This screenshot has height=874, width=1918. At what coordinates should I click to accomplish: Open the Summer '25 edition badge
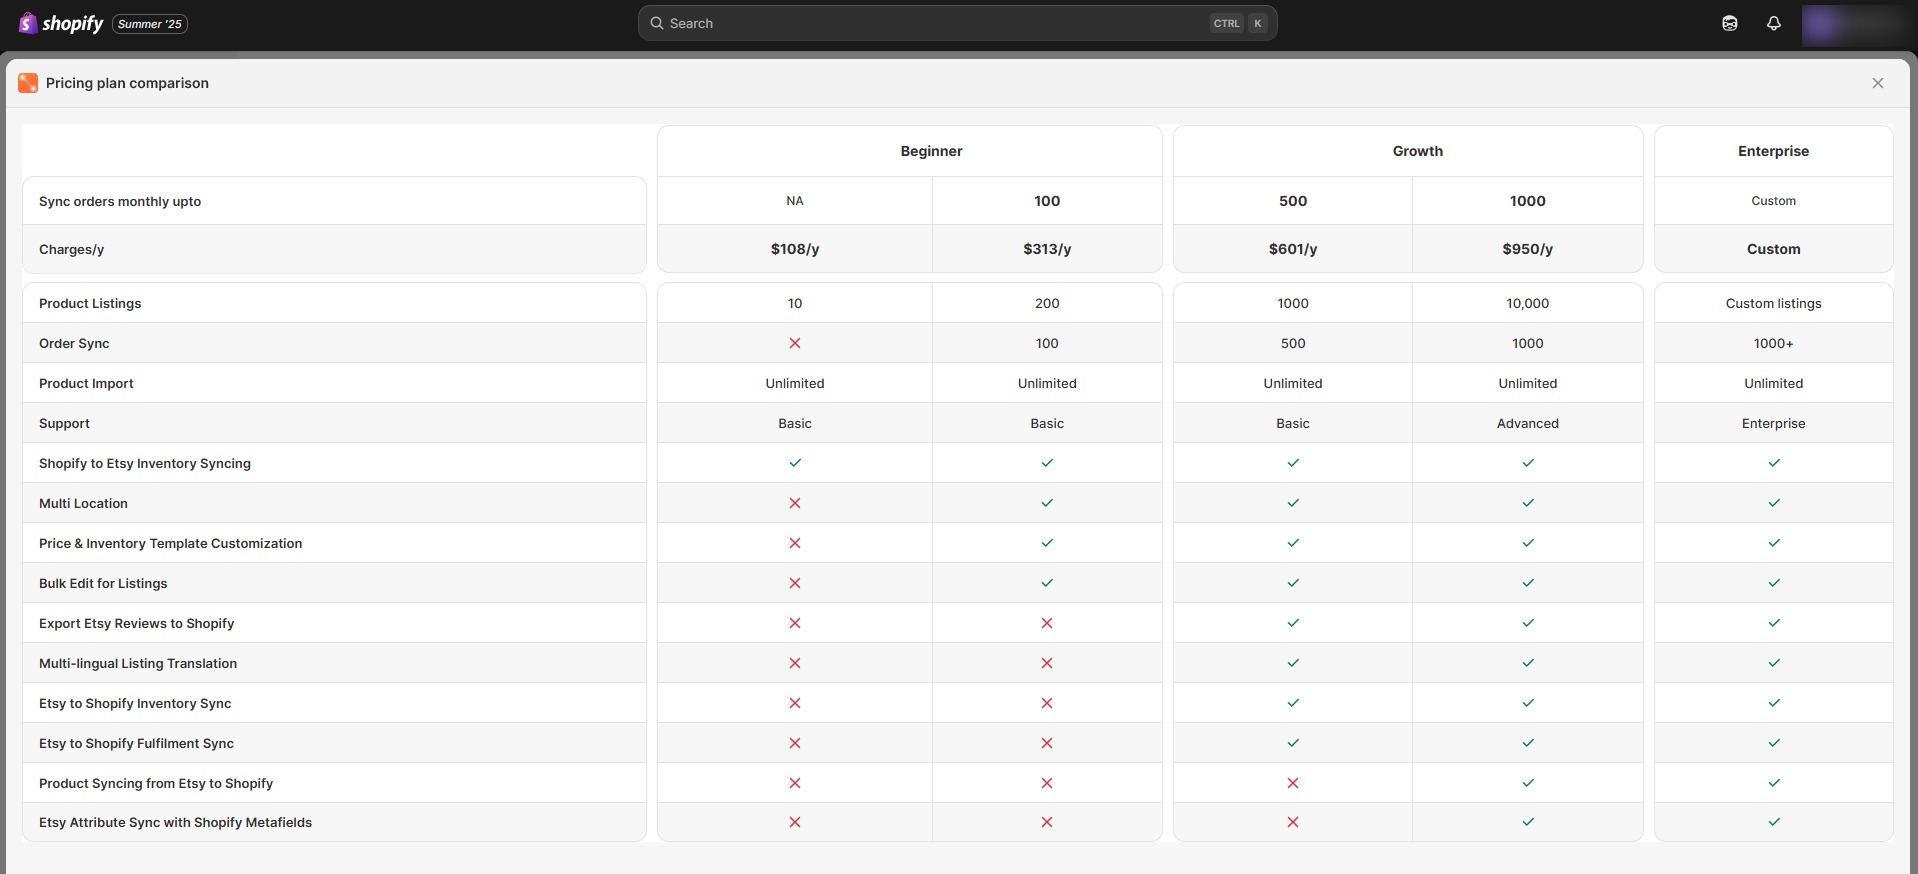click(150, 24)
